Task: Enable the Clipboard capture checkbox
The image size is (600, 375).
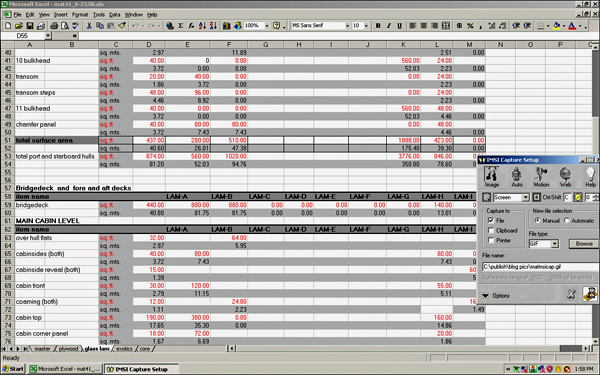Action: (491, 230)
